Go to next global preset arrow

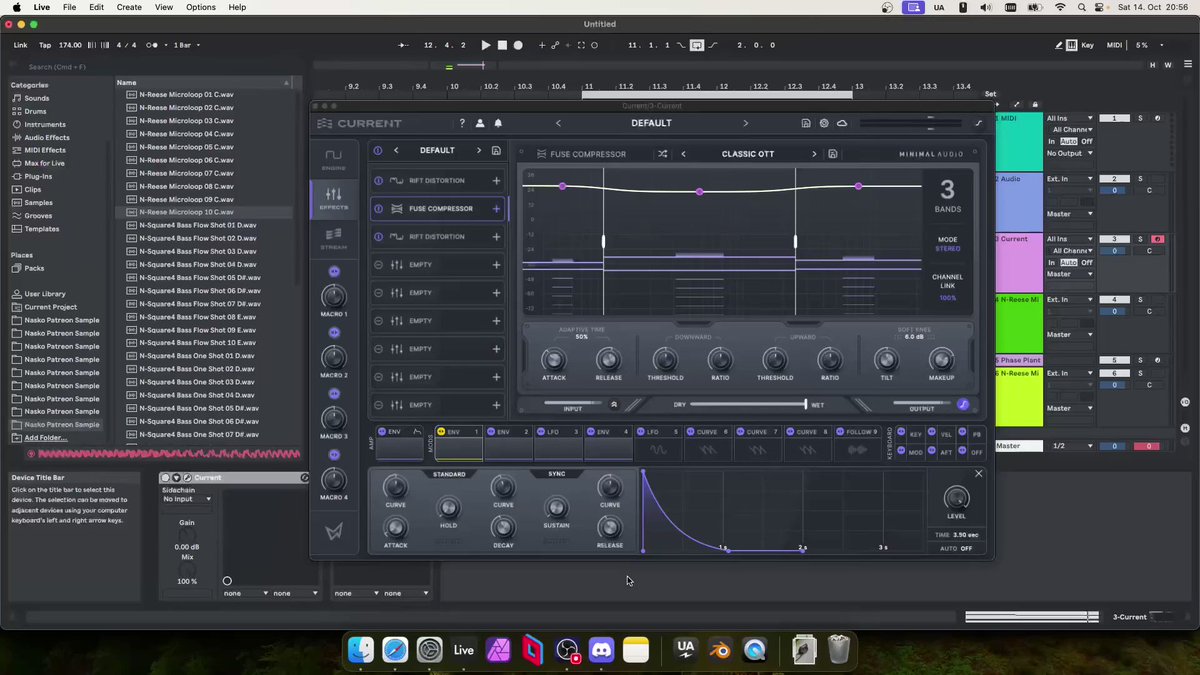pos(745,123)
